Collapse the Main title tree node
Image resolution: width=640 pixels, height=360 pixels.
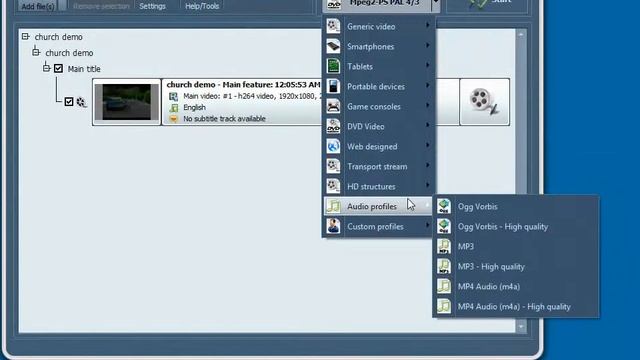pyautogui.click(x=47, y=68)
